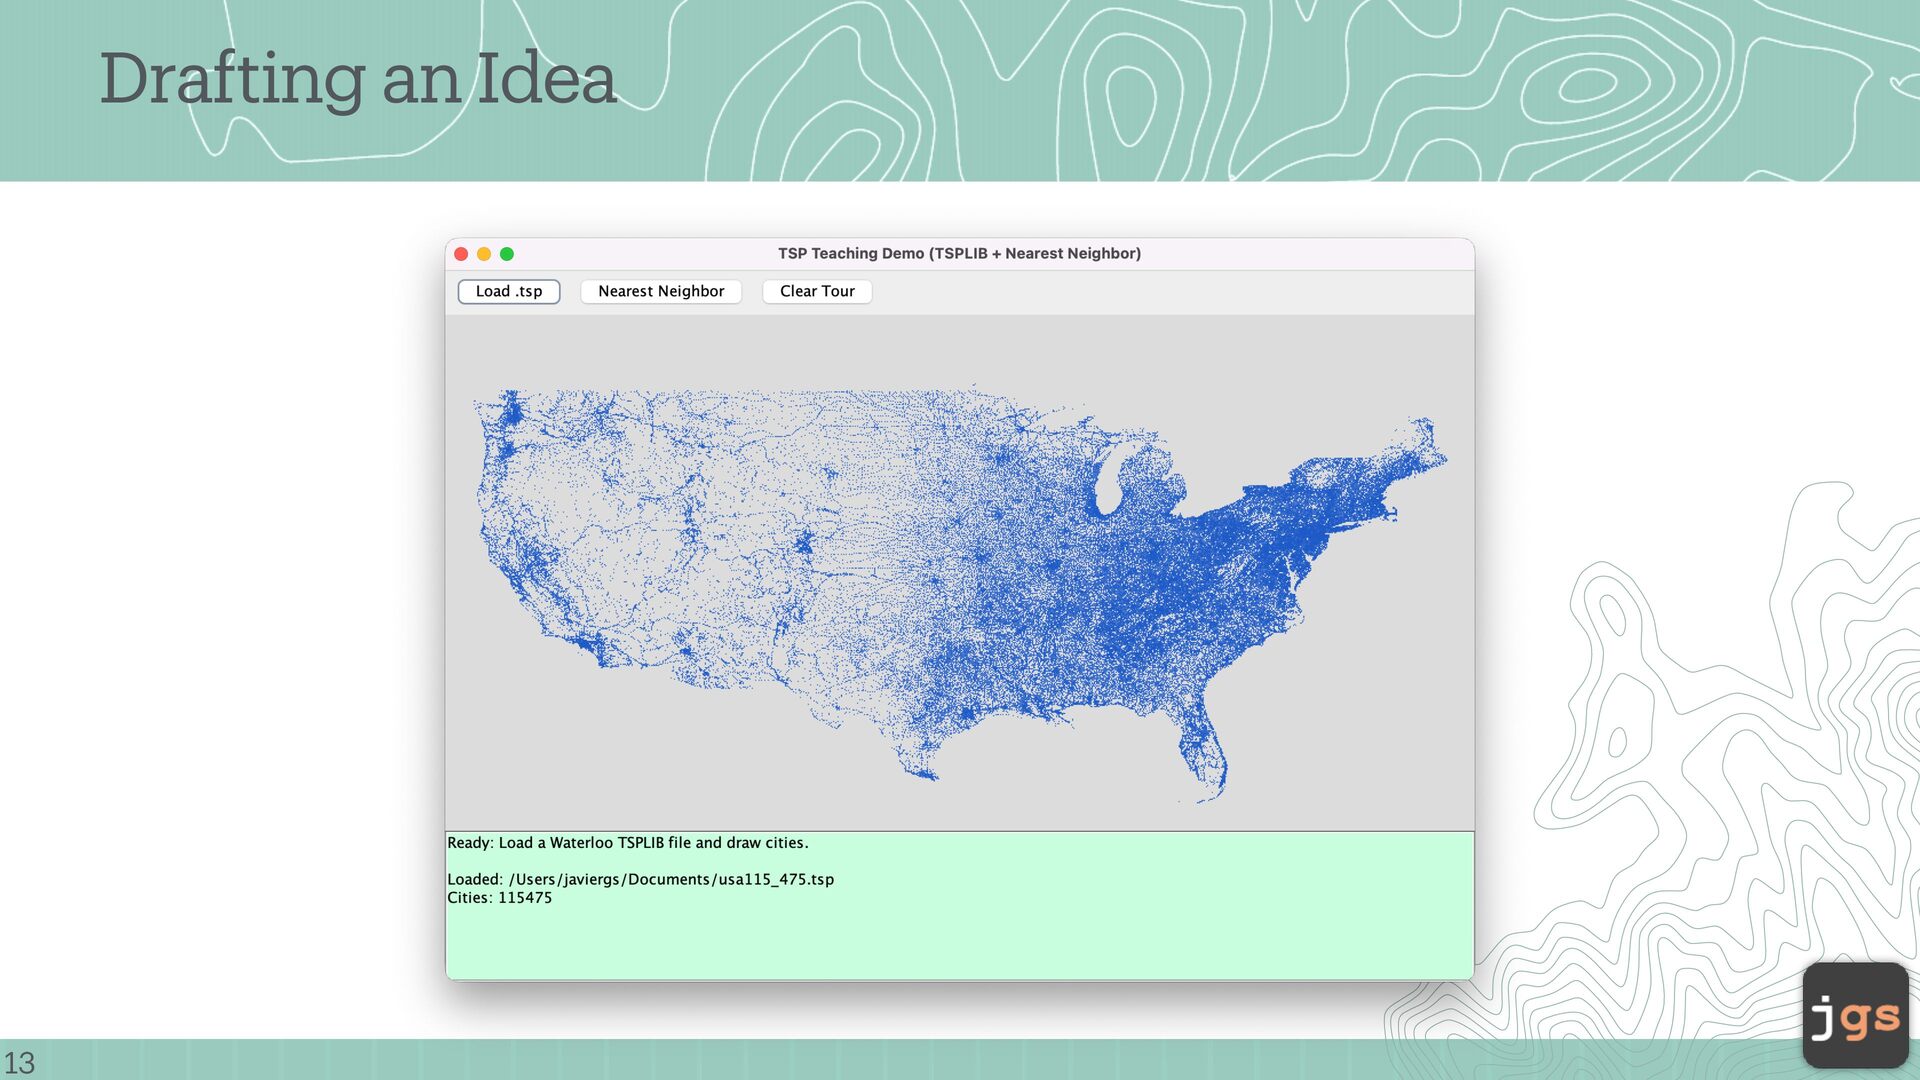Click the loaded file path line
Viewport: 1920px width, 1080px height.
pyautogui.click(x=640, y=879)
